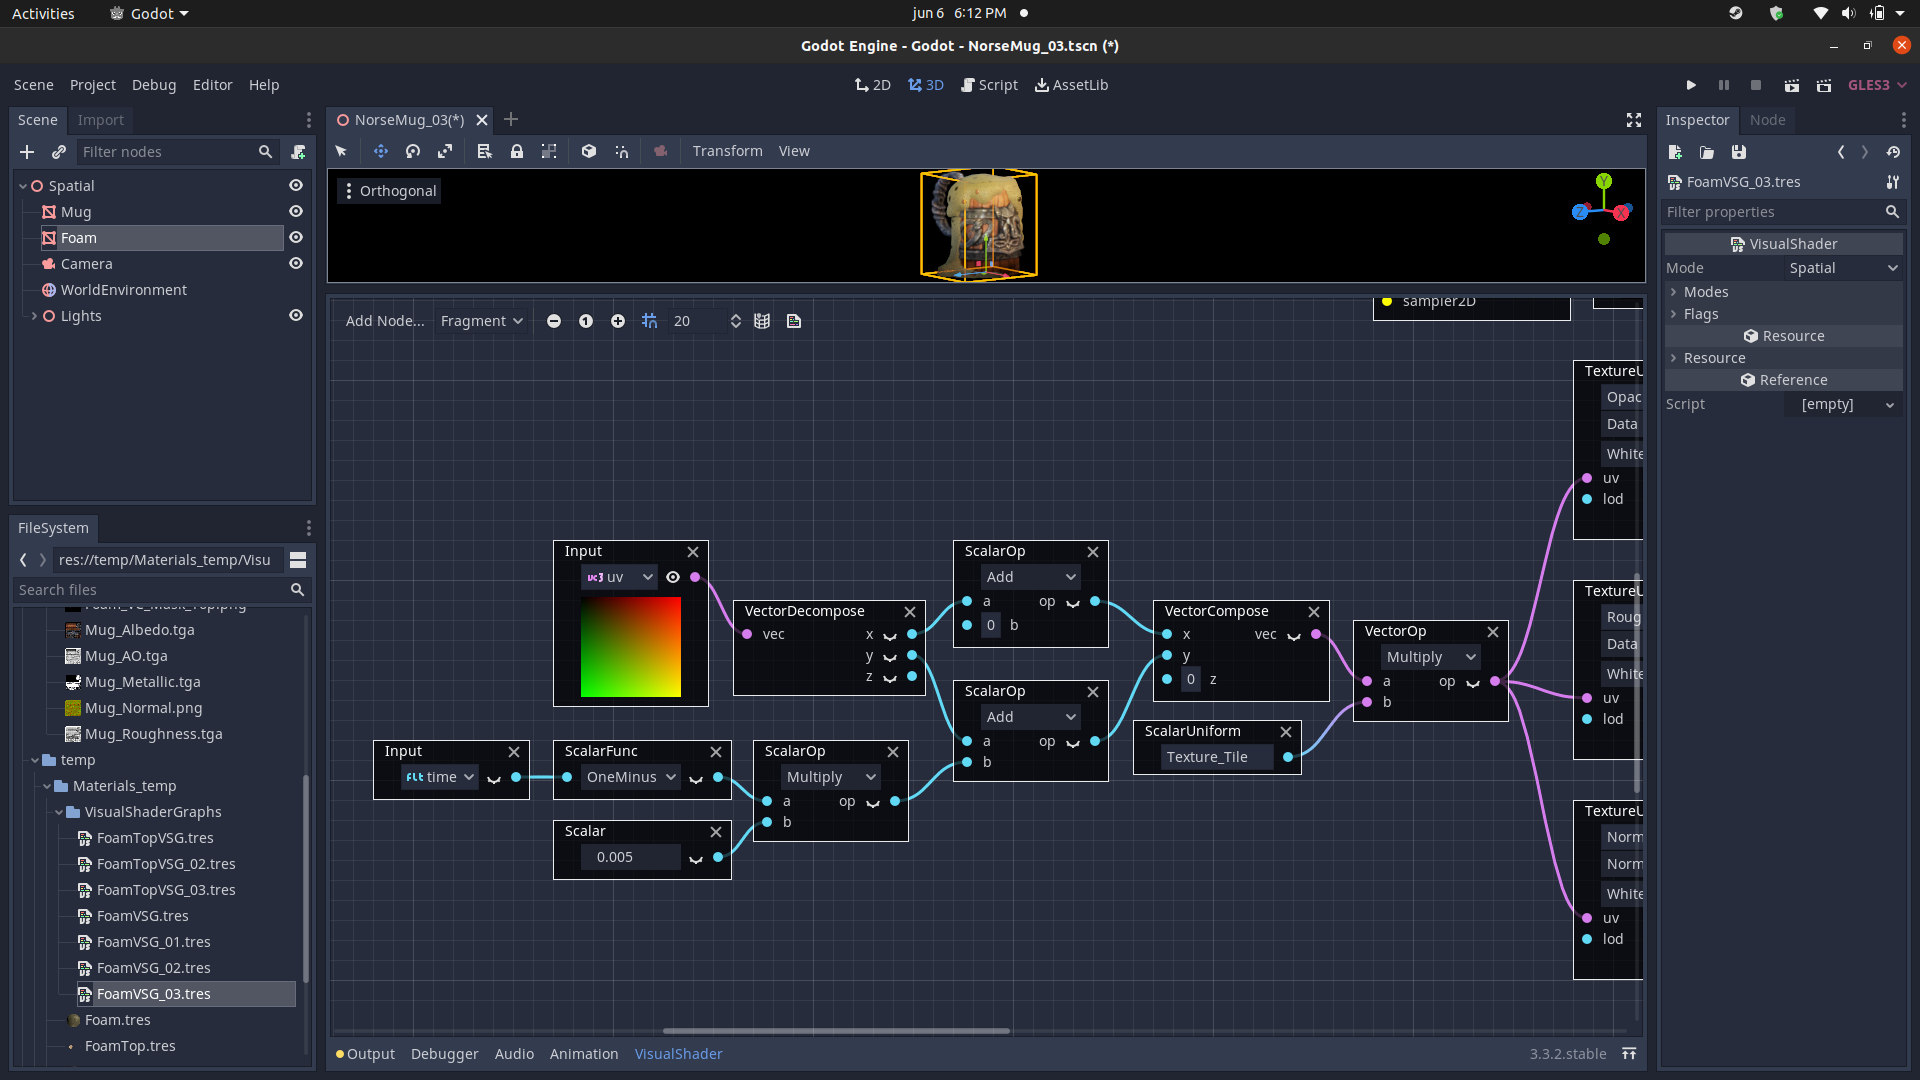
Task: Select the Move tool in the viewport toolbar
Action: 380,151
